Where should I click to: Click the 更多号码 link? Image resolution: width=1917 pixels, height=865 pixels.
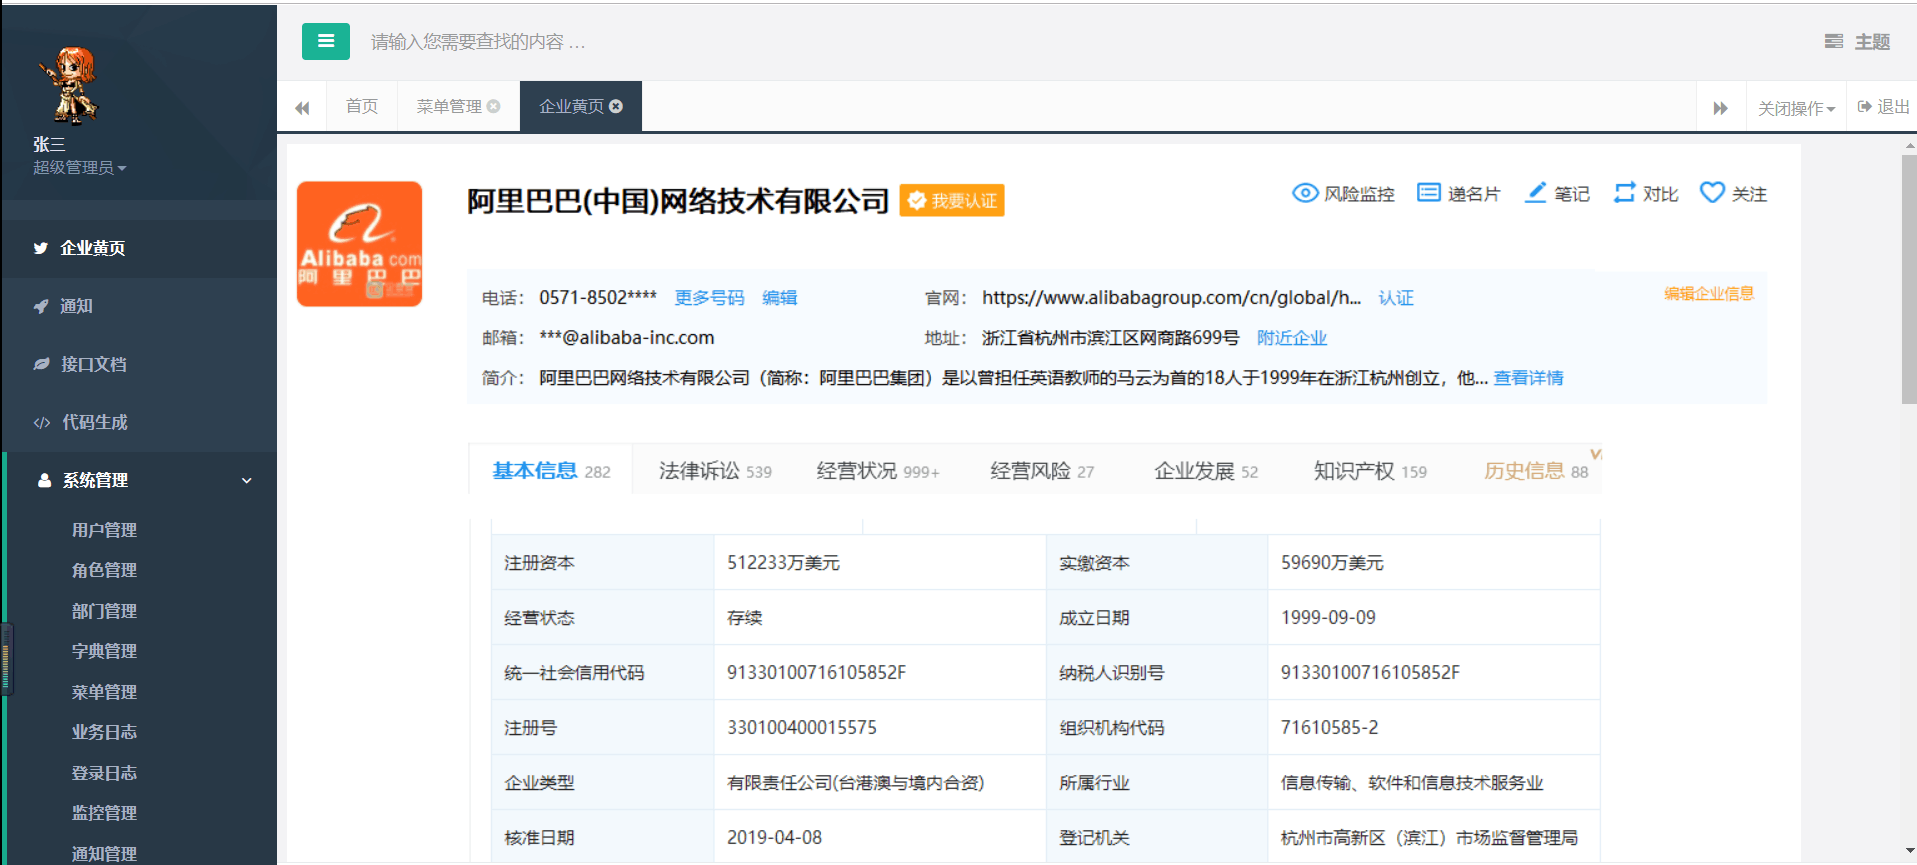[x=709, y=298]
